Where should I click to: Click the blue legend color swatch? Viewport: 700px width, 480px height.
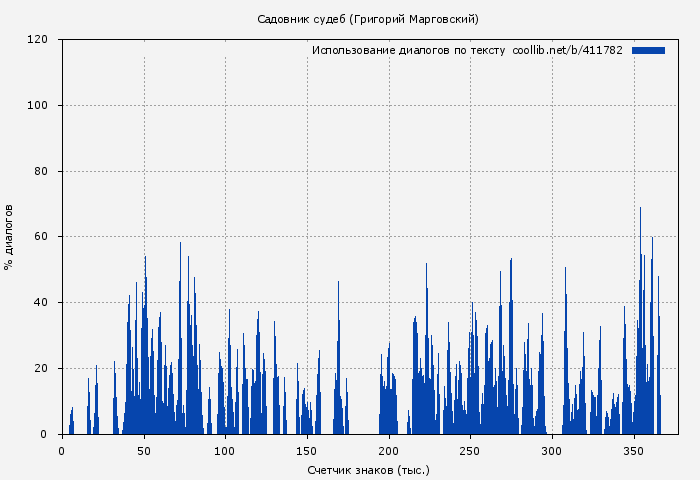(648, 50)
